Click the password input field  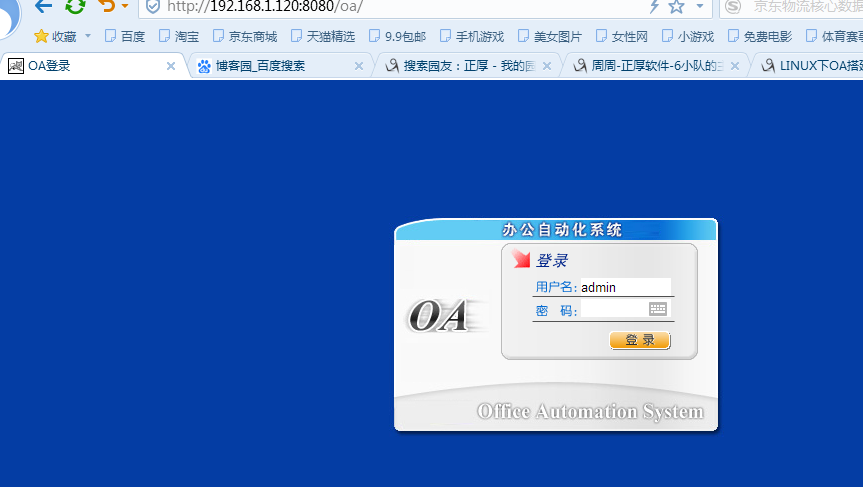pyautogui.click(x=625, y=309)
